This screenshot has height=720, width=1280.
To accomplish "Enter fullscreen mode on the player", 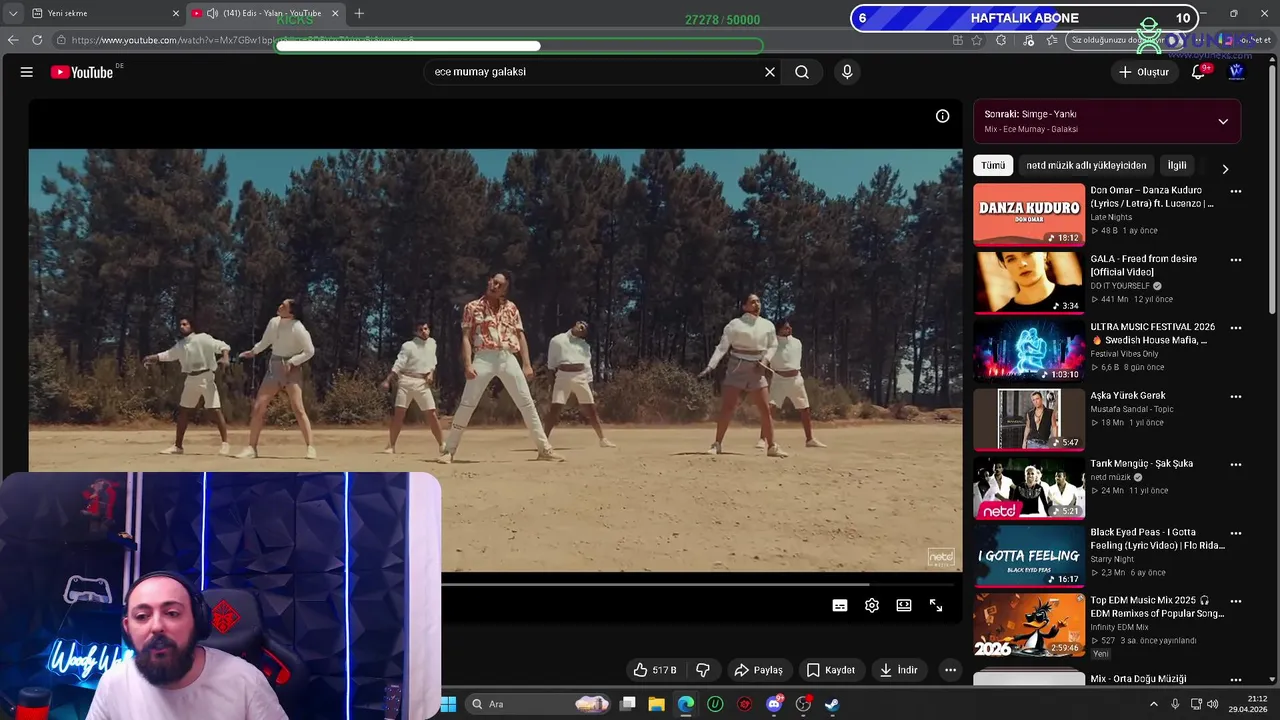I will pyautogui.click(x=936, y=605).
